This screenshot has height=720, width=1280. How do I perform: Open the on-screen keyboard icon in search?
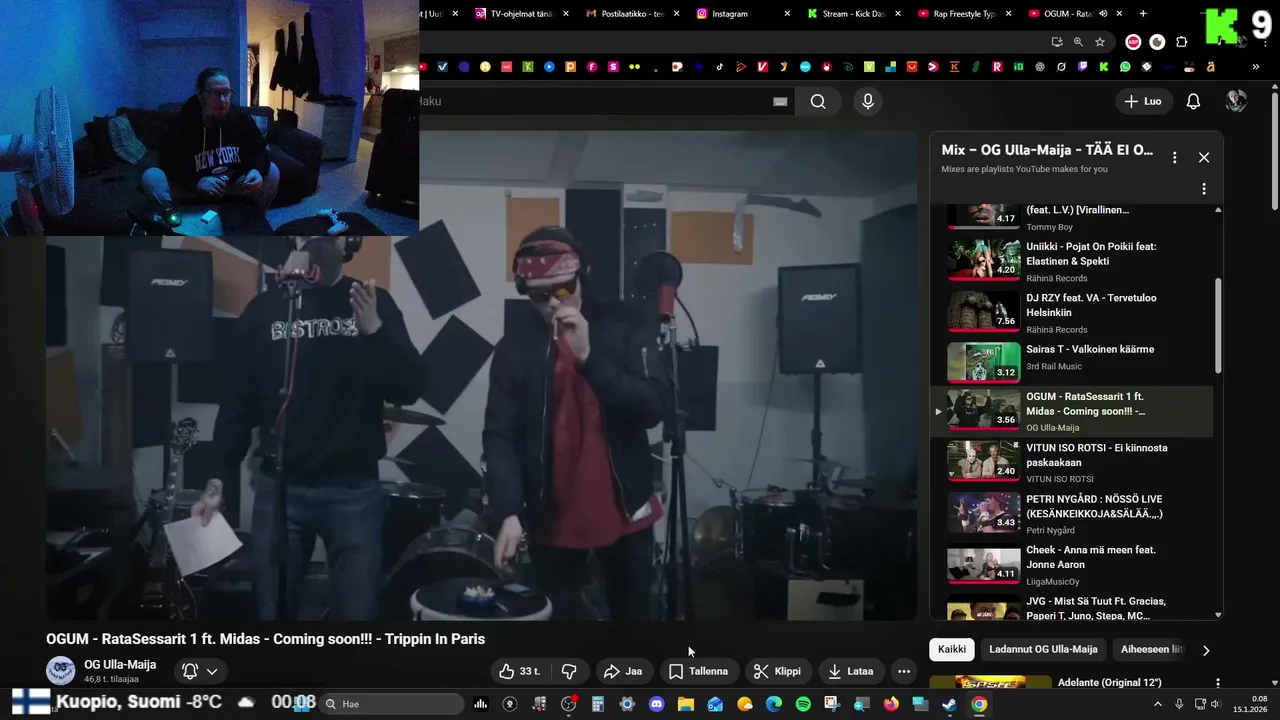[780, 101]
